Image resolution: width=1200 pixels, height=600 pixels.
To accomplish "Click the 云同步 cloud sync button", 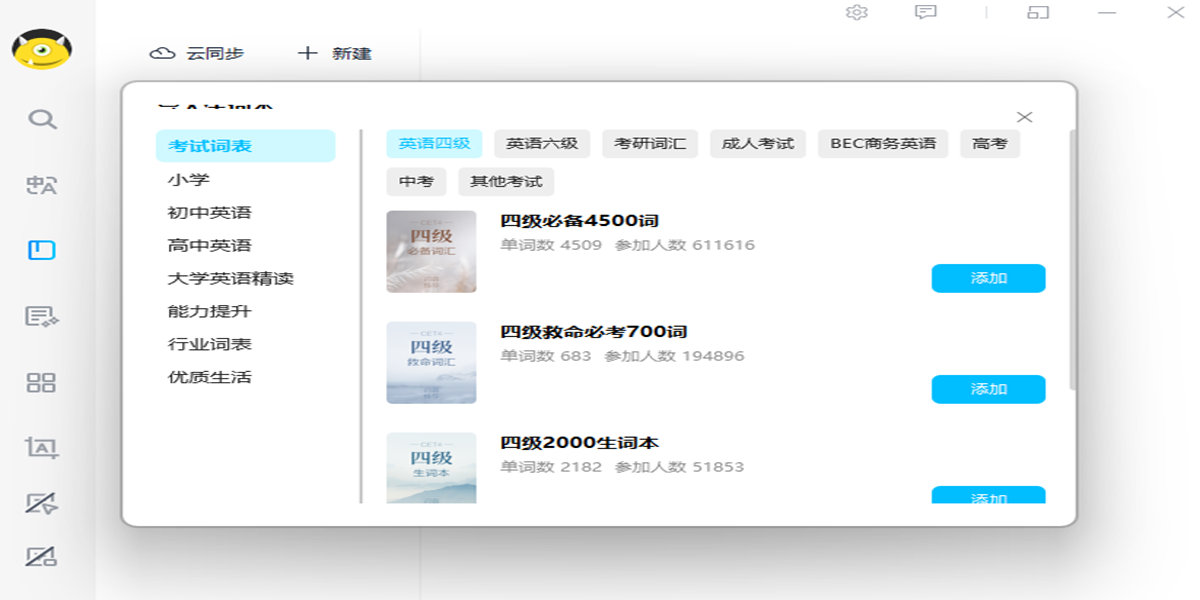I will tap(197, 54).
